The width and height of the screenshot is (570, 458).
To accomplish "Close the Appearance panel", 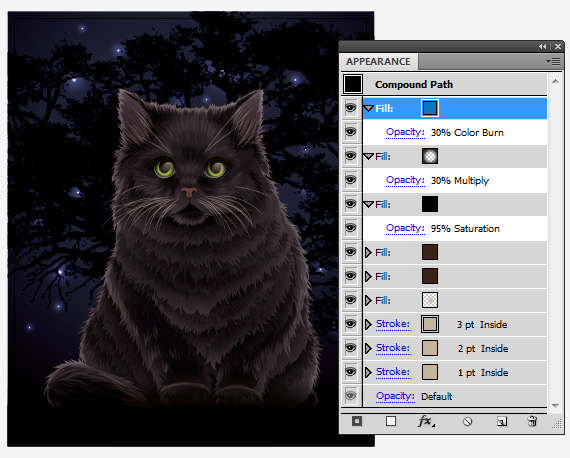I will click(558, 47).
